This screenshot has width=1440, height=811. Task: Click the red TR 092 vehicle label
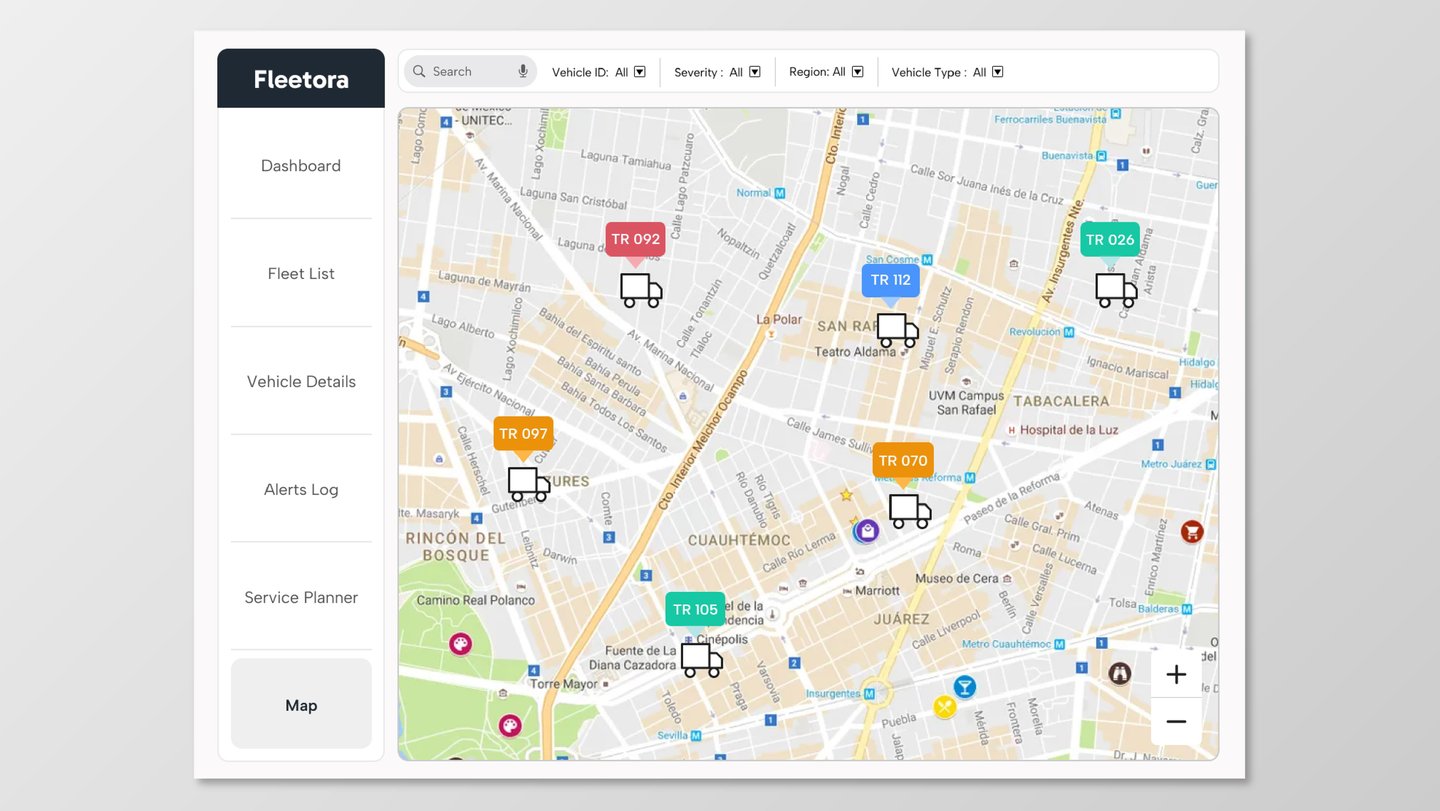(x=635, y=239)
